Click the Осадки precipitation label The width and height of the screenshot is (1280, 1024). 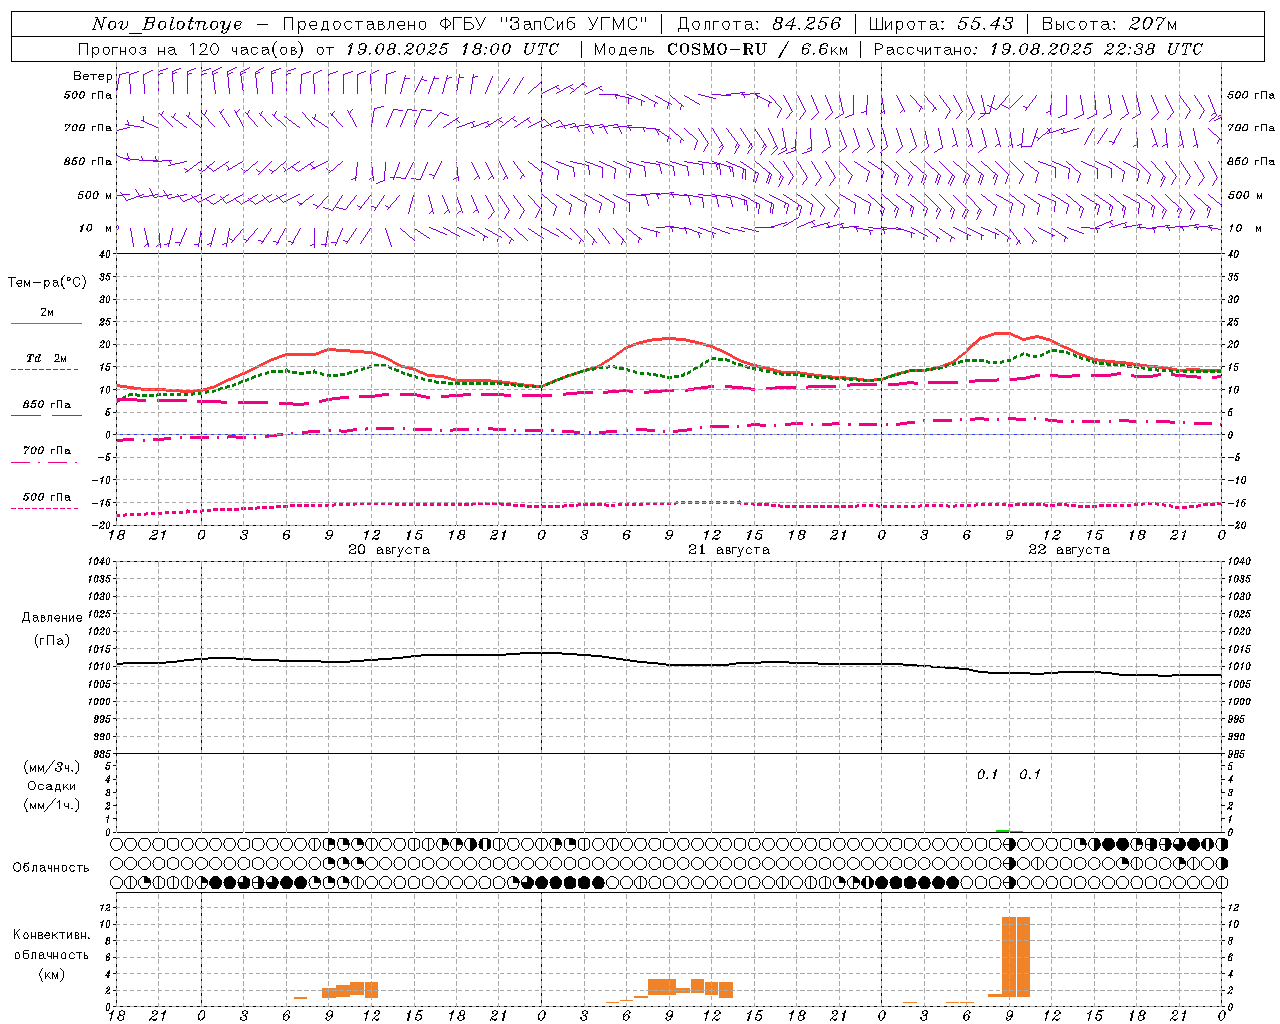click(52, 786)
